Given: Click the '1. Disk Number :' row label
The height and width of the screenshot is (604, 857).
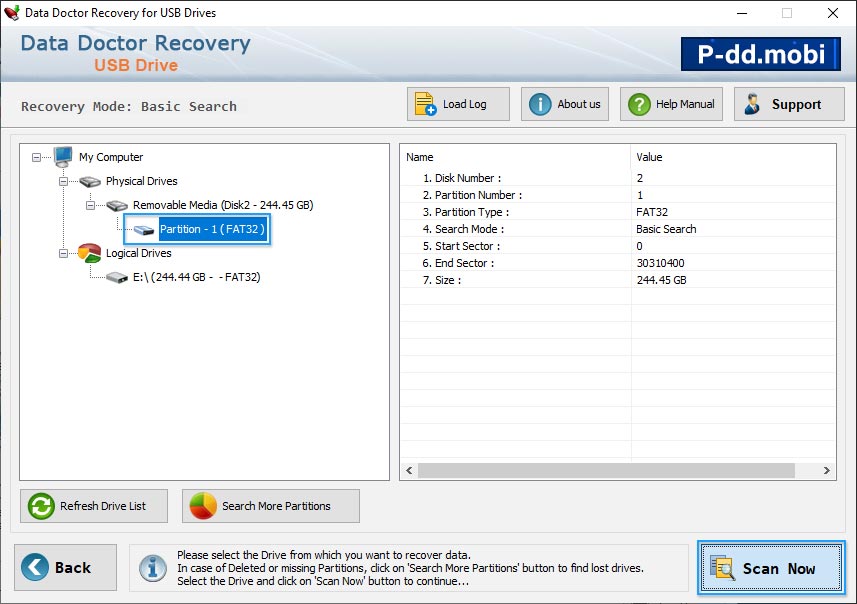Looking at the screenshot, I should point(462,178).
